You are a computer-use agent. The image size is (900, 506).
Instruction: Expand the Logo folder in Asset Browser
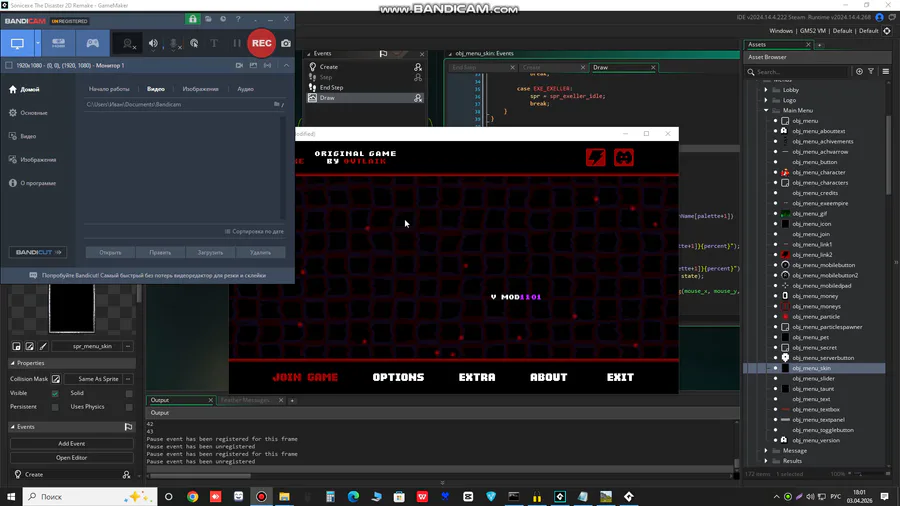point(766,100)
